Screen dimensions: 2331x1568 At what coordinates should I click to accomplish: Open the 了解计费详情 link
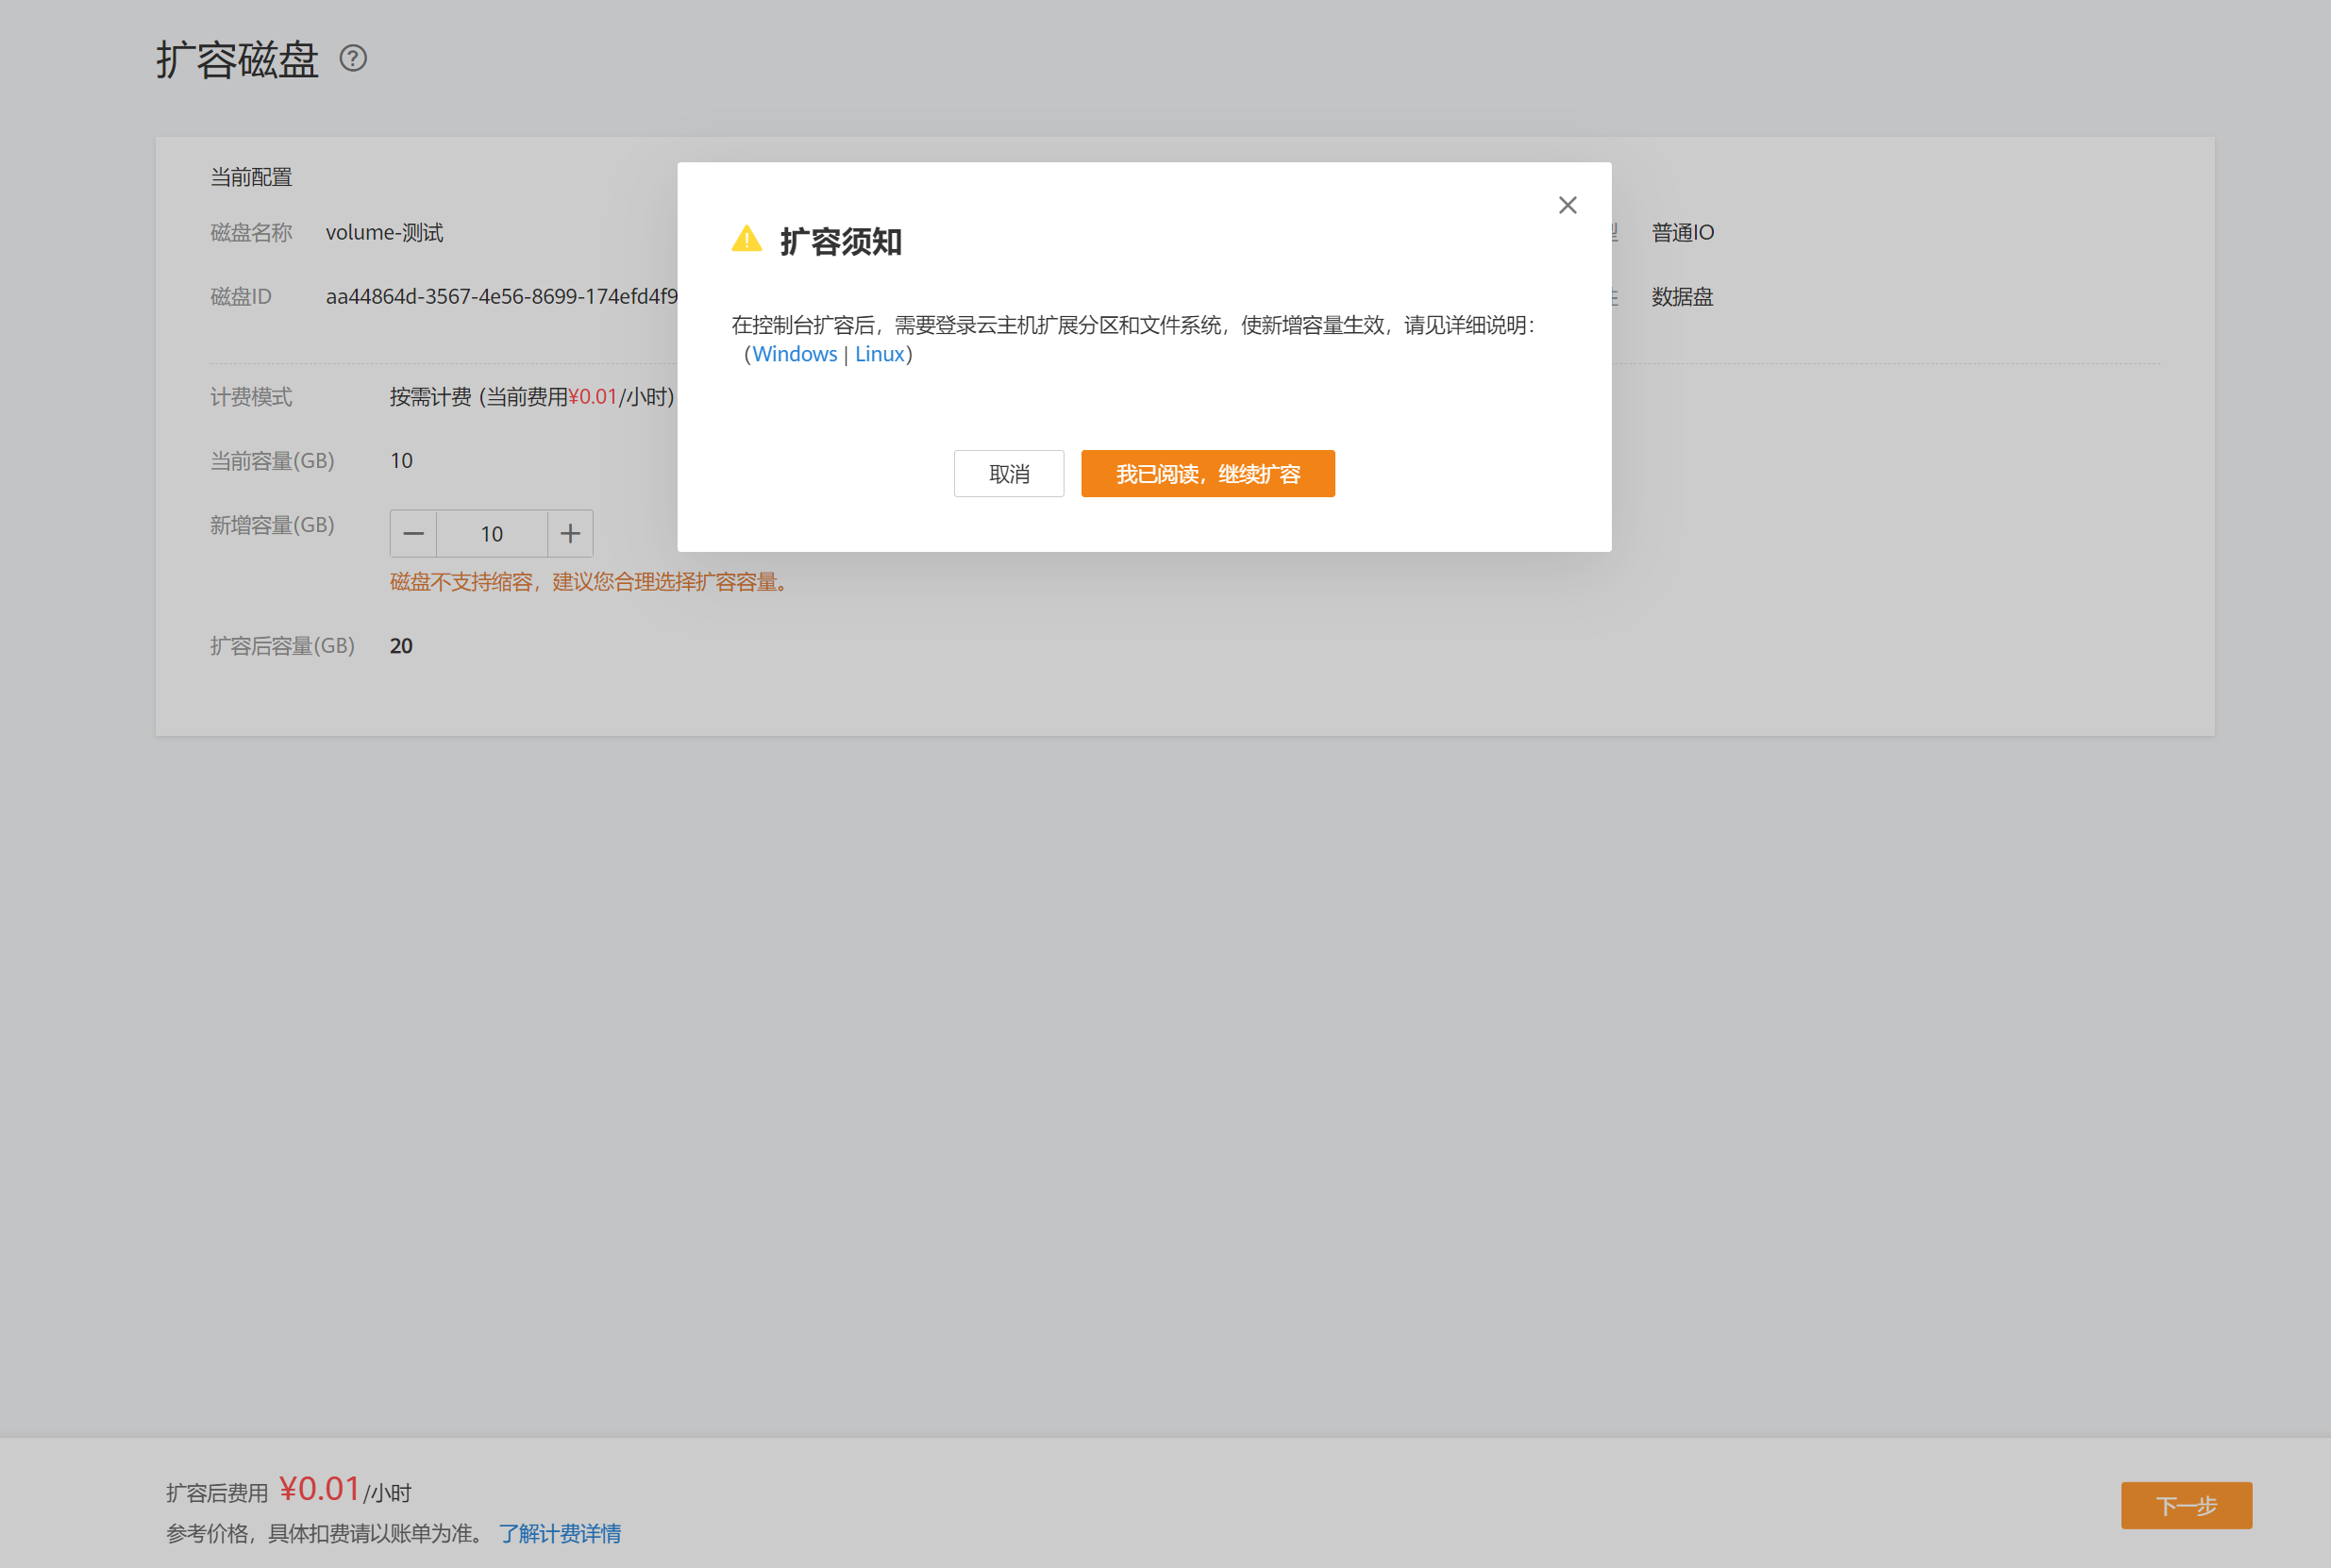[x=559, y=1533]
